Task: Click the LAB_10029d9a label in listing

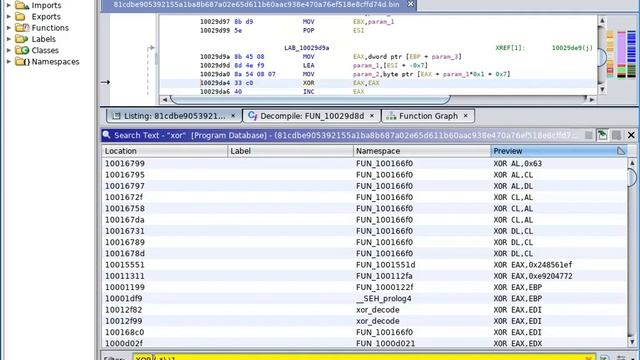Action: point(307,48)
